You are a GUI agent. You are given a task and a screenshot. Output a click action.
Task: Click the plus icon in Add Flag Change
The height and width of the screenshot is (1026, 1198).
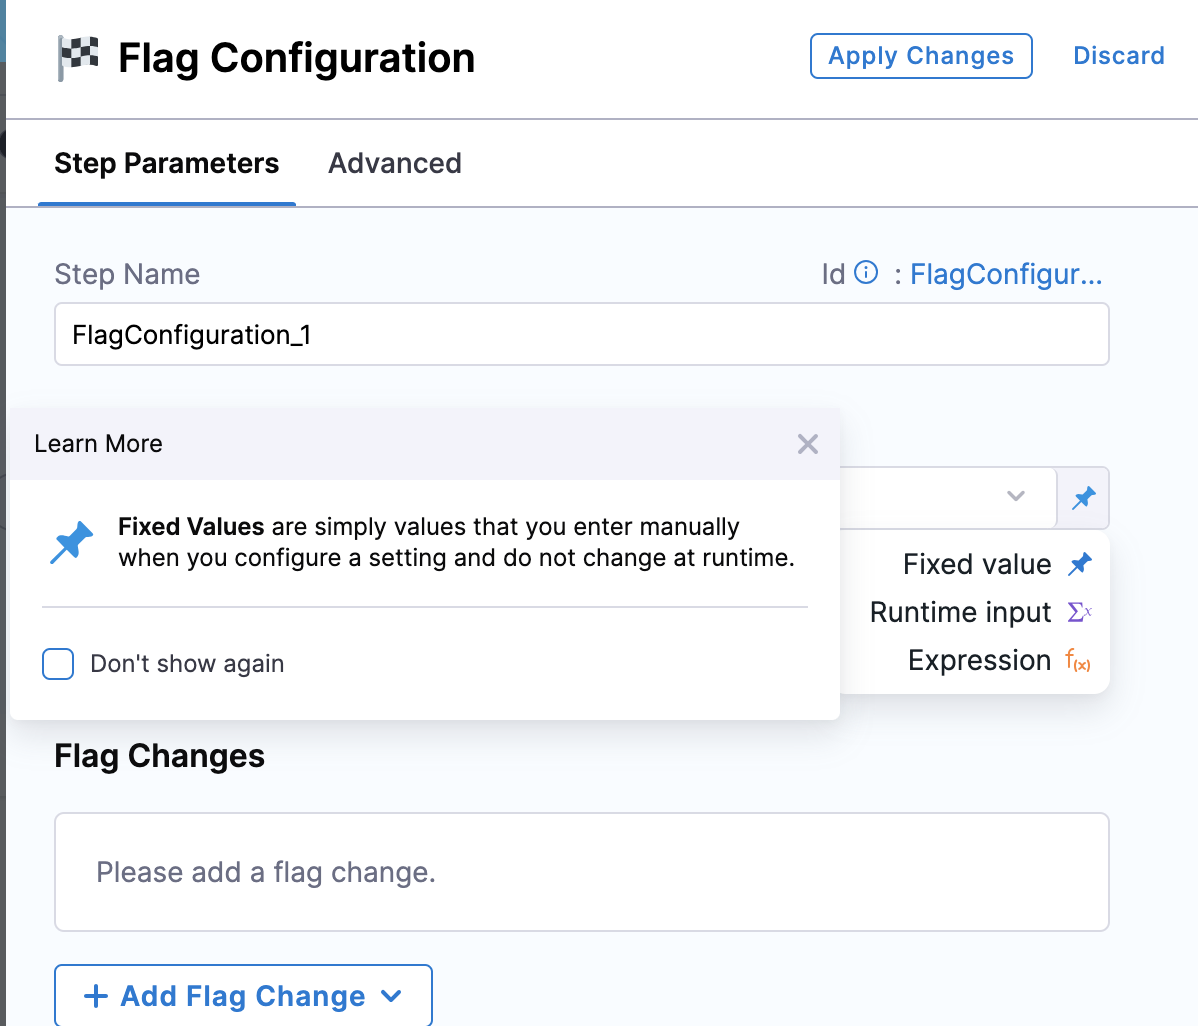pyautogui.click(x=95, y=996)
